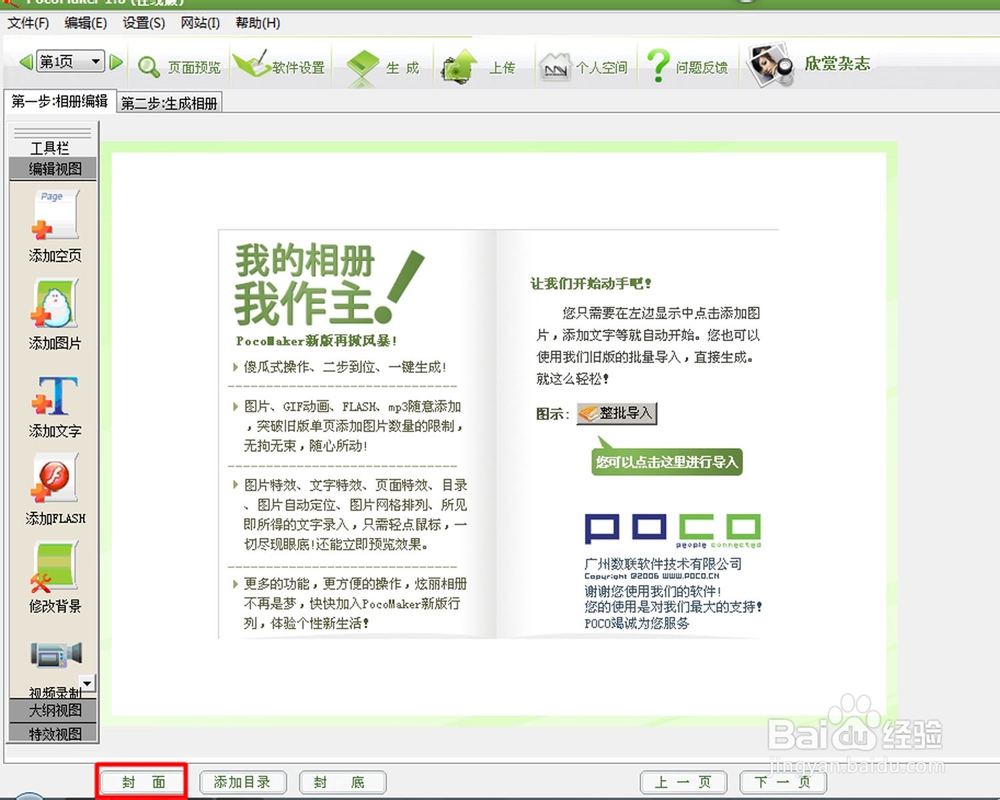Select the 编辑视图 panel header
Screen dimensions: 1000x800
click(54, 168)
